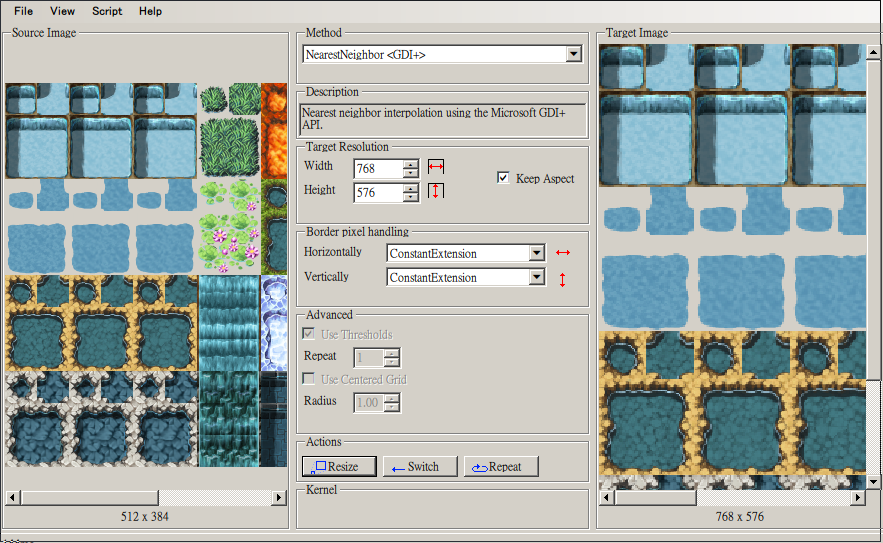
Task: Click the Source Image horizontal scrollbar thumb
Action: (90, 497)
